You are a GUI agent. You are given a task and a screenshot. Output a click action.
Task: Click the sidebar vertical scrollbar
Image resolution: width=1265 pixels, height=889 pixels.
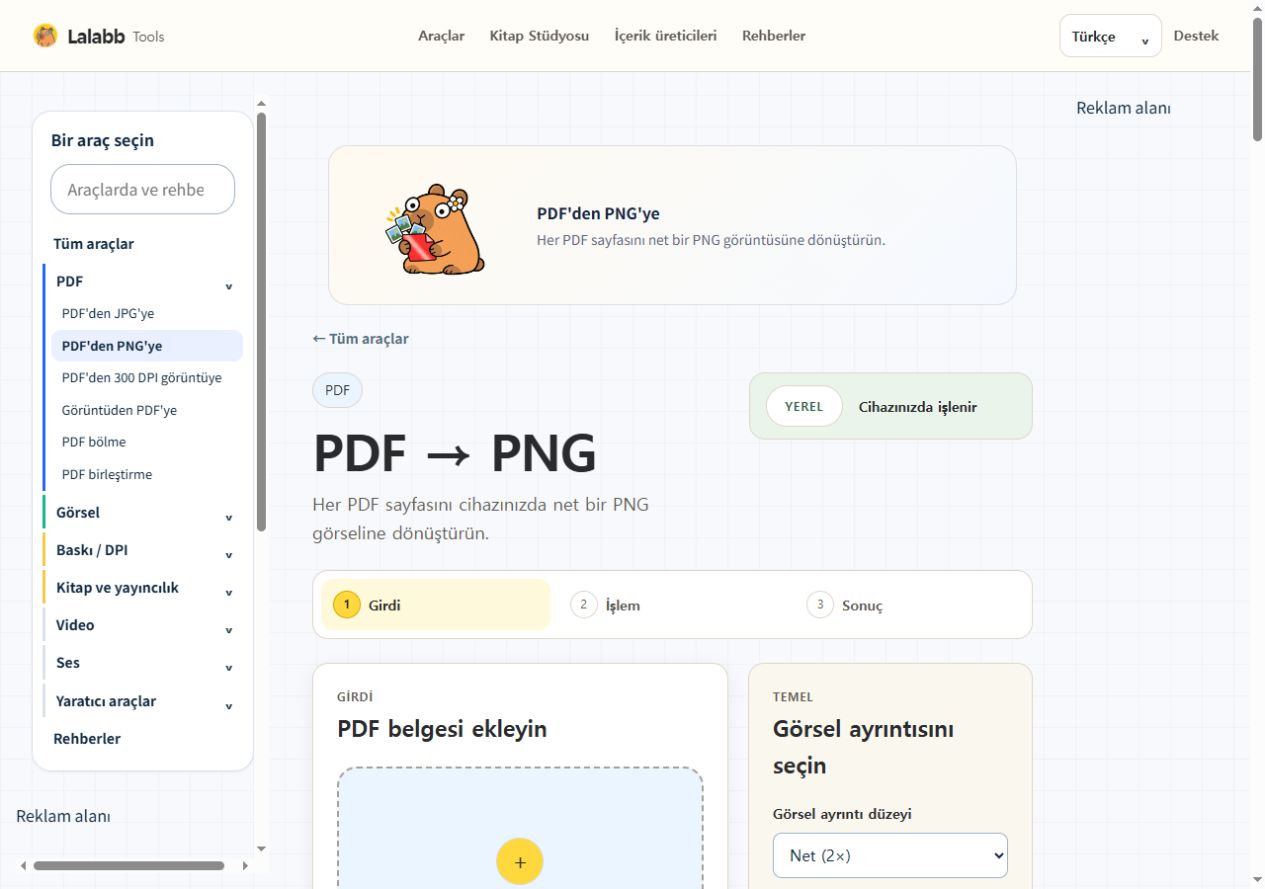[x=262, y=320]
